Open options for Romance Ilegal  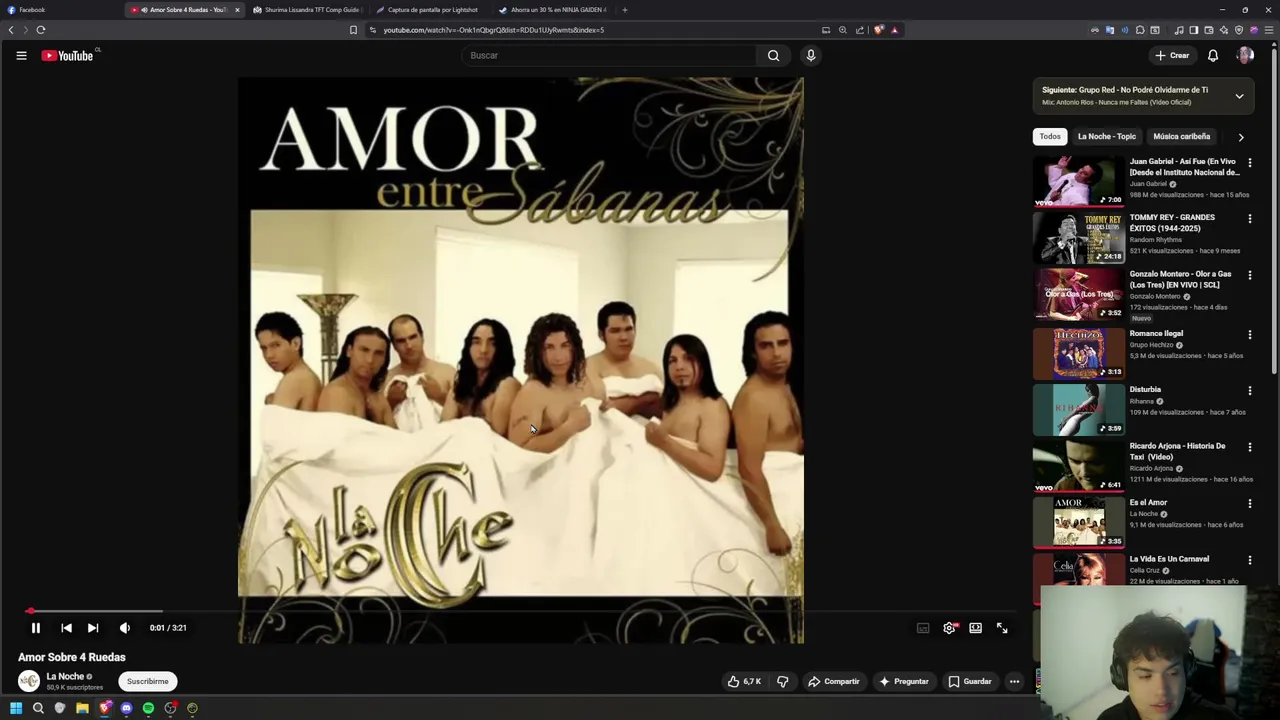1249,334
